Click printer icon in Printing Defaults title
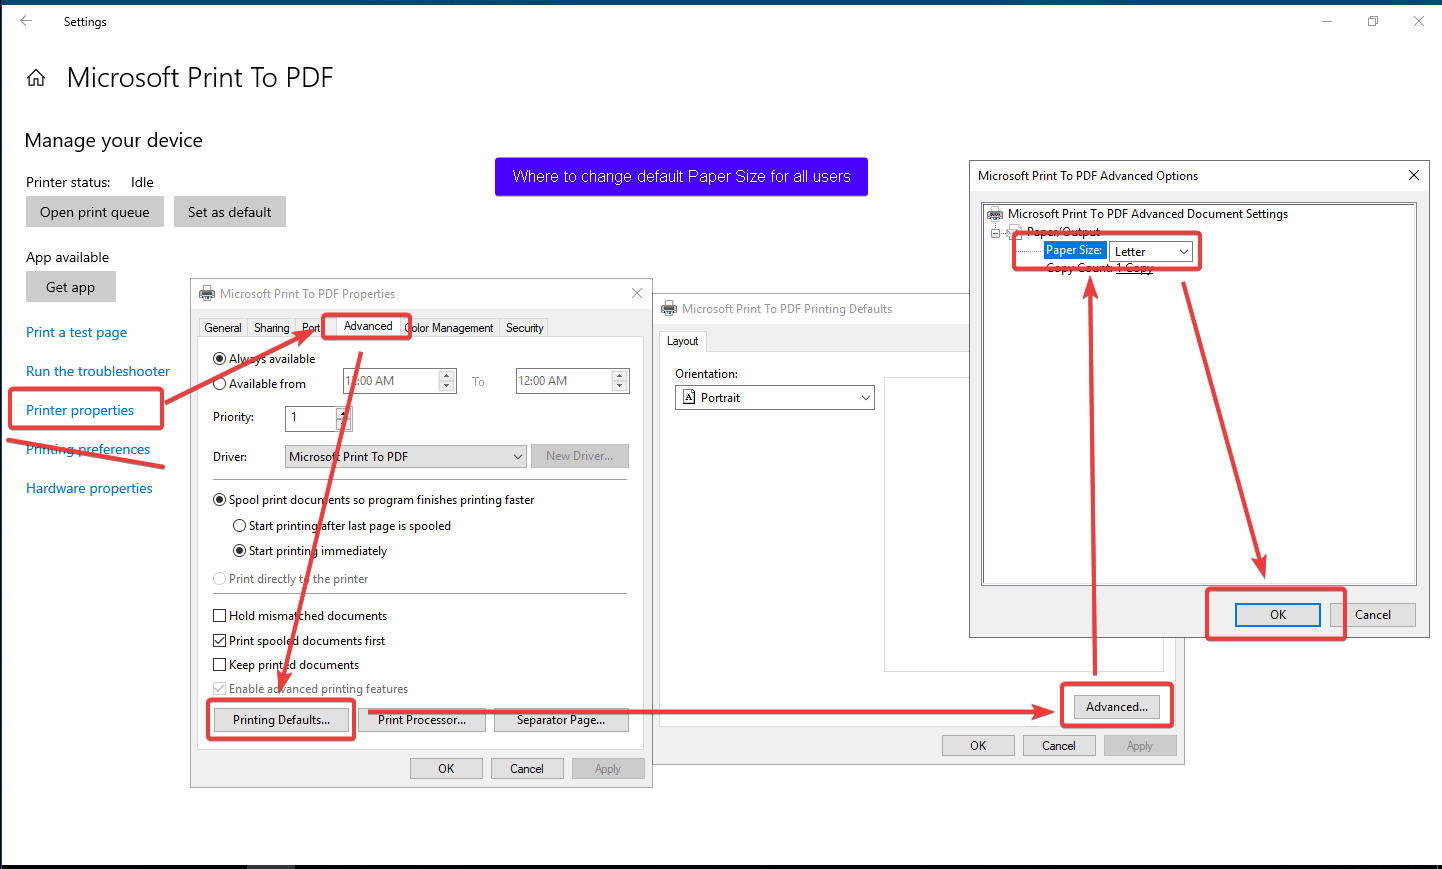1442x869 pixels. [669, 308]
